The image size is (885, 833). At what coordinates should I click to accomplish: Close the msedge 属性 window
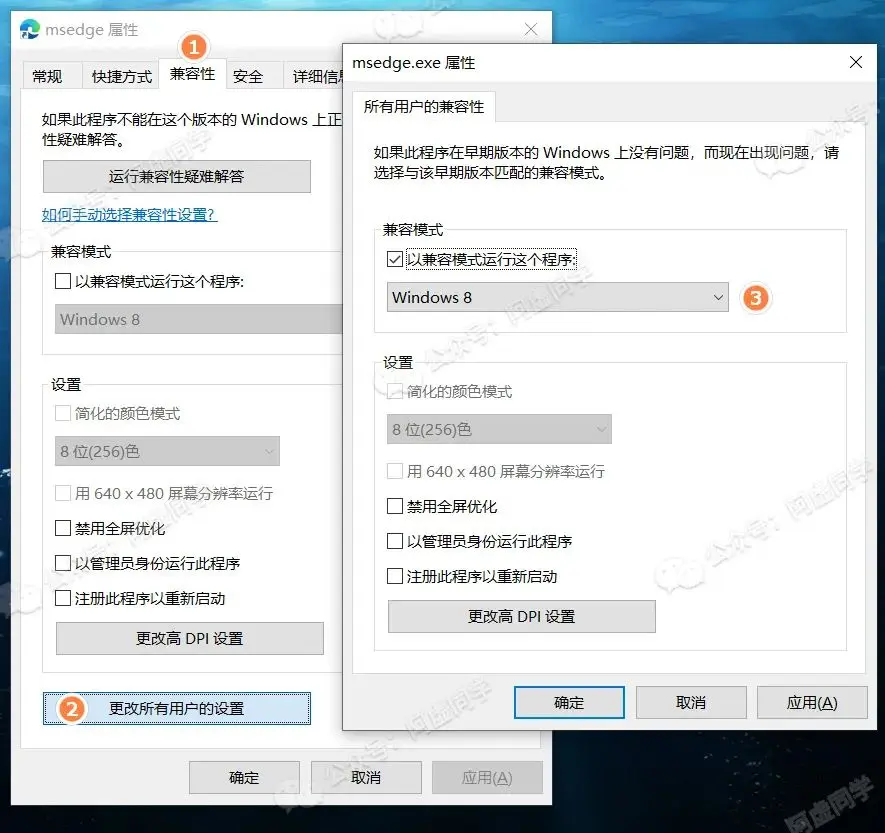[531, 29]
